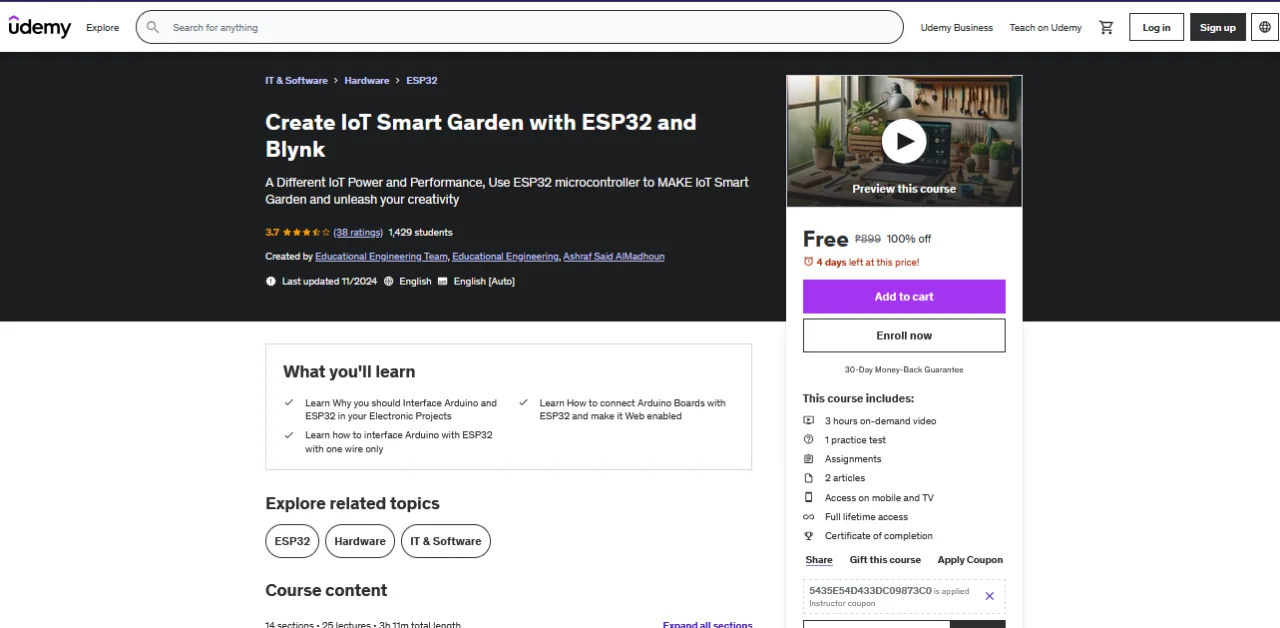Open the Explore menu
The width and height of the screenshot is (1280, 628).
(x=102, y=27)
